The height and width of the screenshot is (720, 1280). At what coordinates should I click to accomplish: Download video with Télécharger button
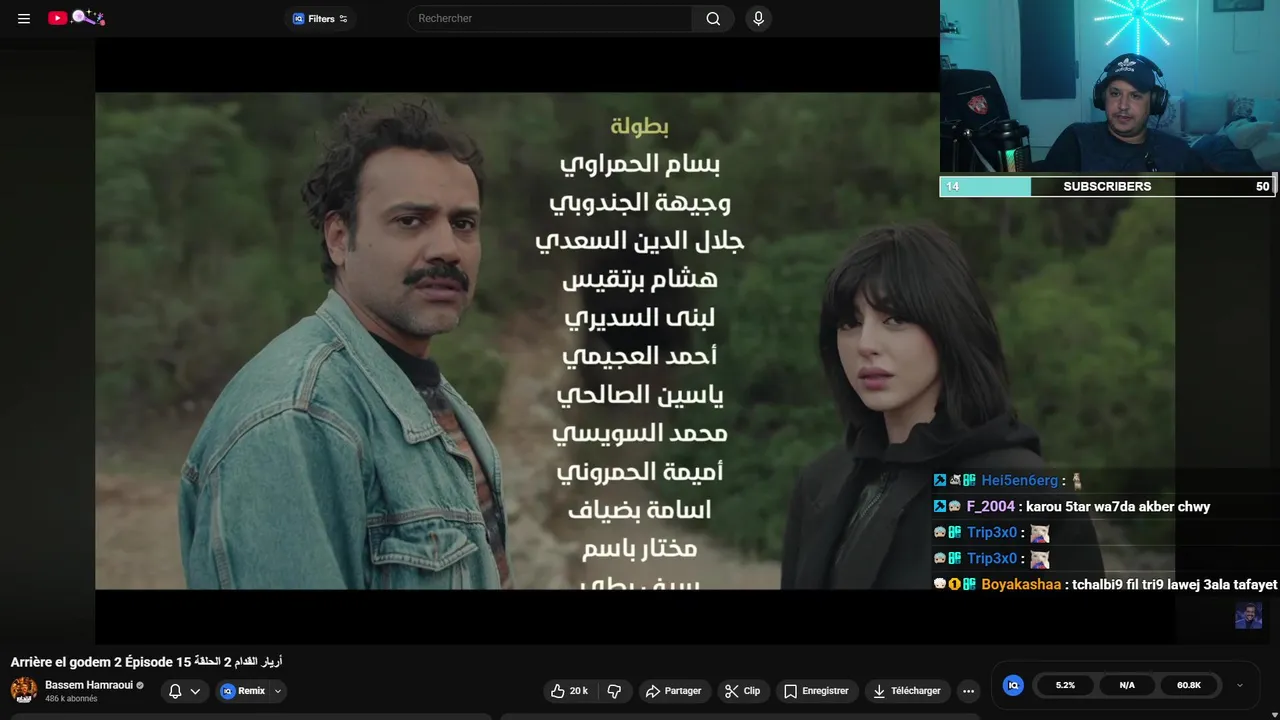pyautogui.click(x=907, y=691)
